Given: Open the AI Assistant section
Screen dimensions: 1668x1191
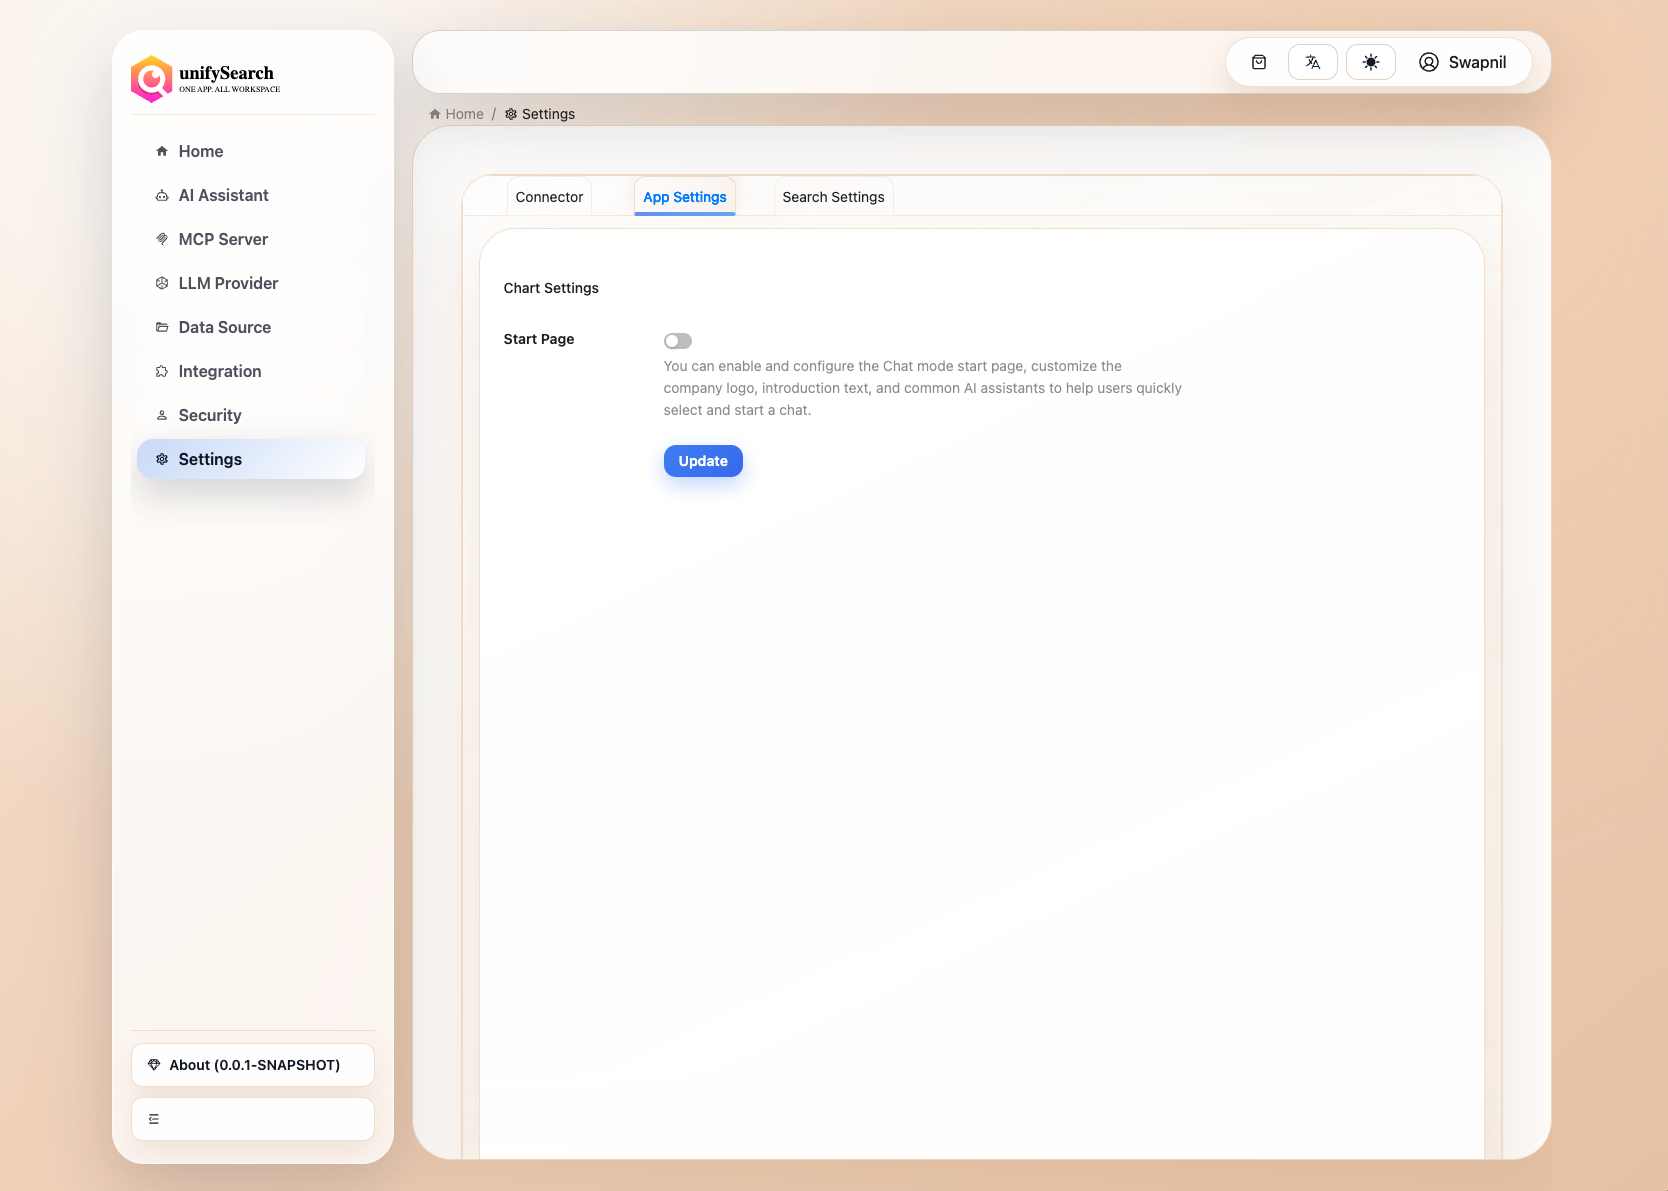Looking at the screenshot, I should 223,195.
